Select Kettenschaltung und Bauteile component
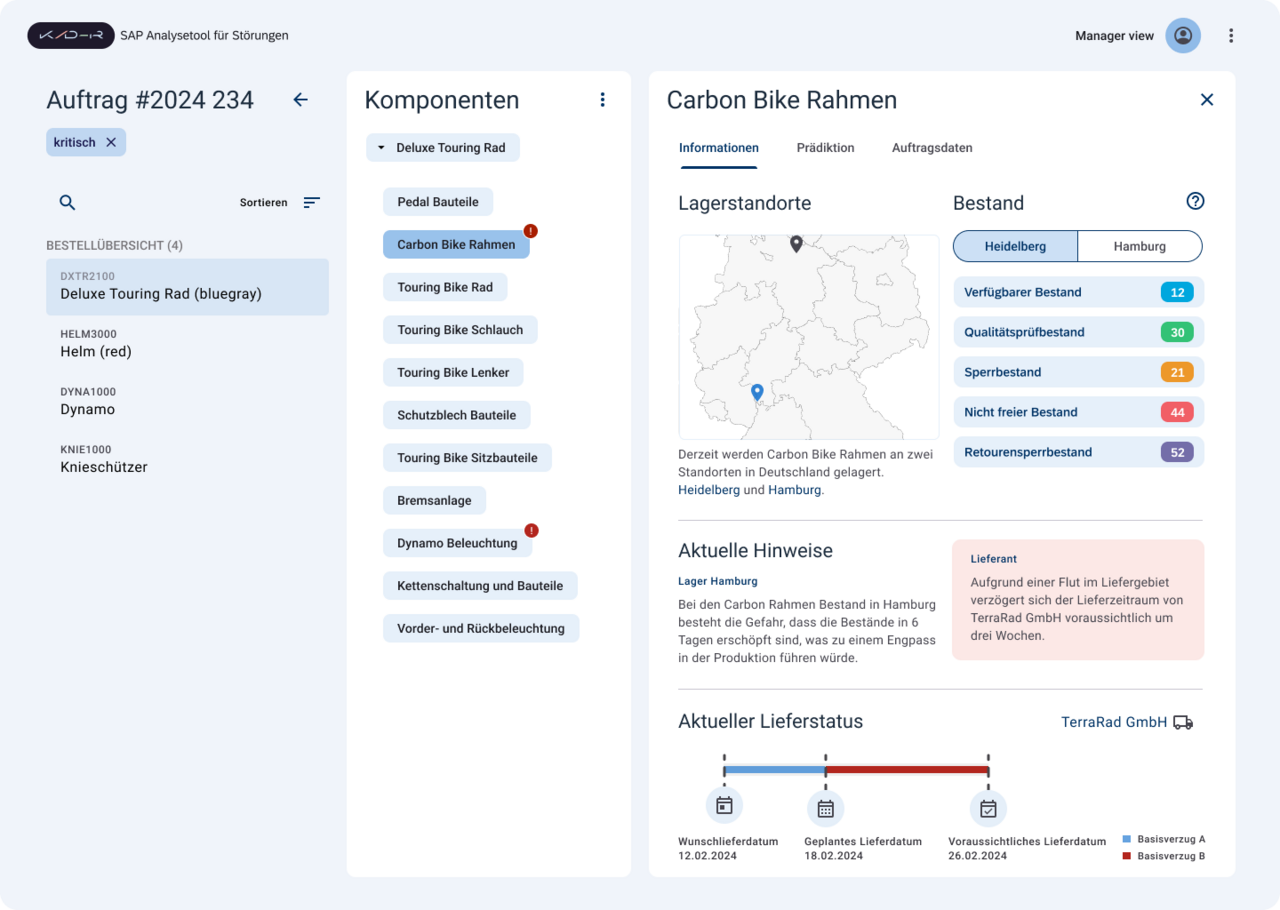Screen dimensions: 1280x910 [x=480, y=586]
